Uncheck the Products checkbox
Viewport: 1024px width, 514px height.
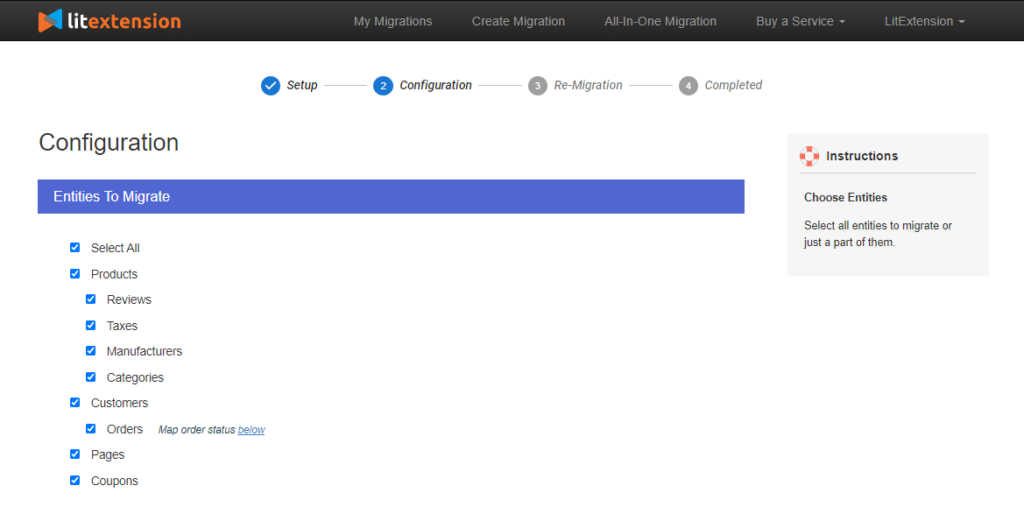75,273
